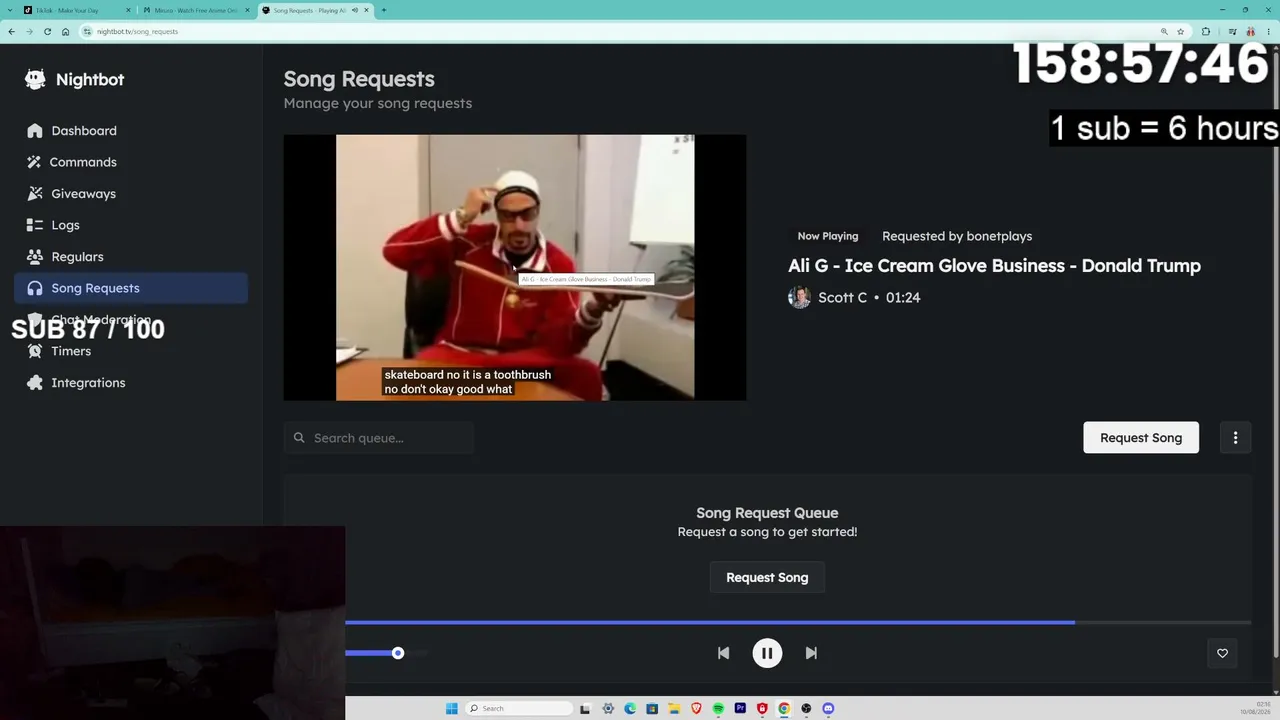This screenshot has width=1280, height=720.
Task: Skip to the next song
Action: pyautogui.click(x=811, y=653)
